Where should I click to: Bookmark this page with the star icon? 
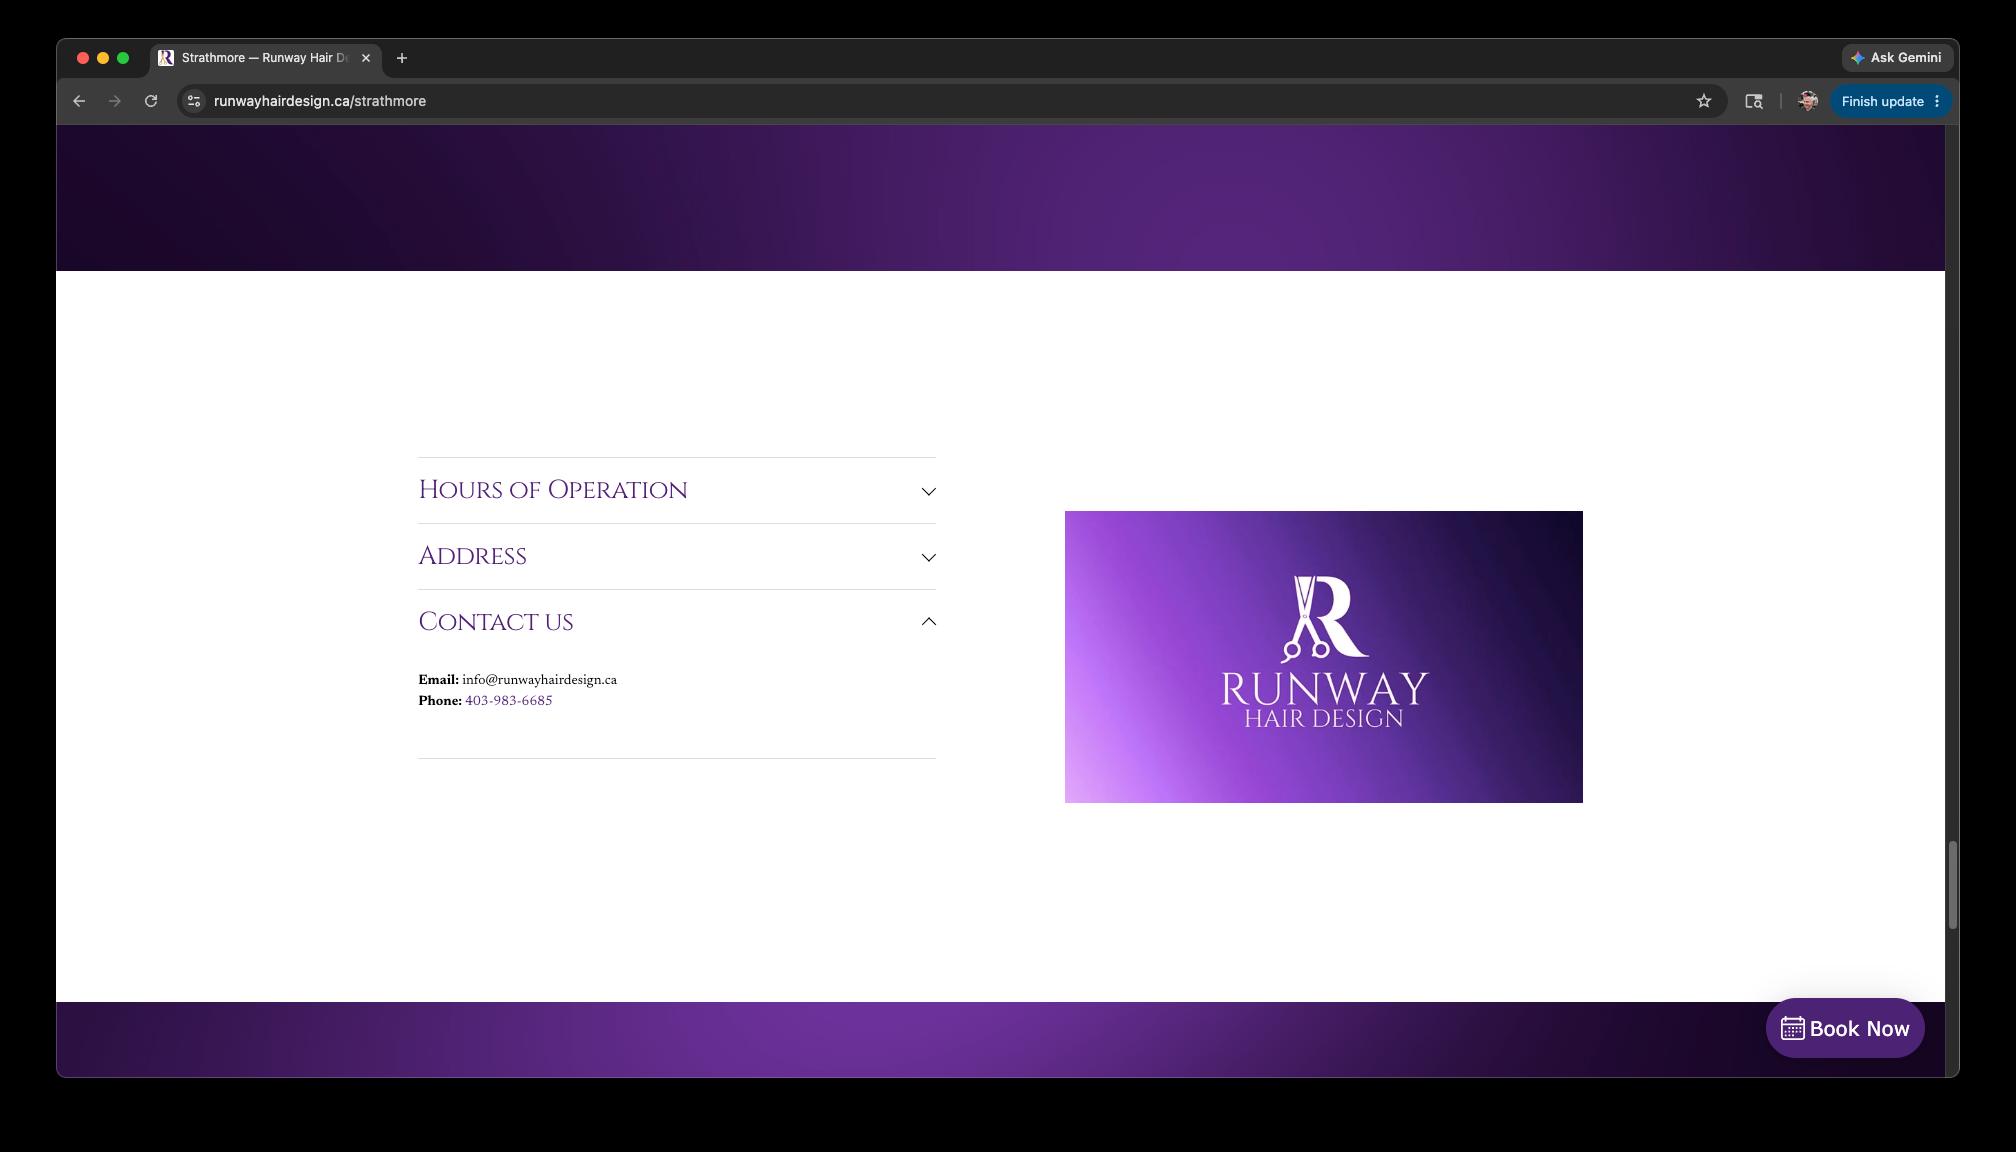(1704, 101)
